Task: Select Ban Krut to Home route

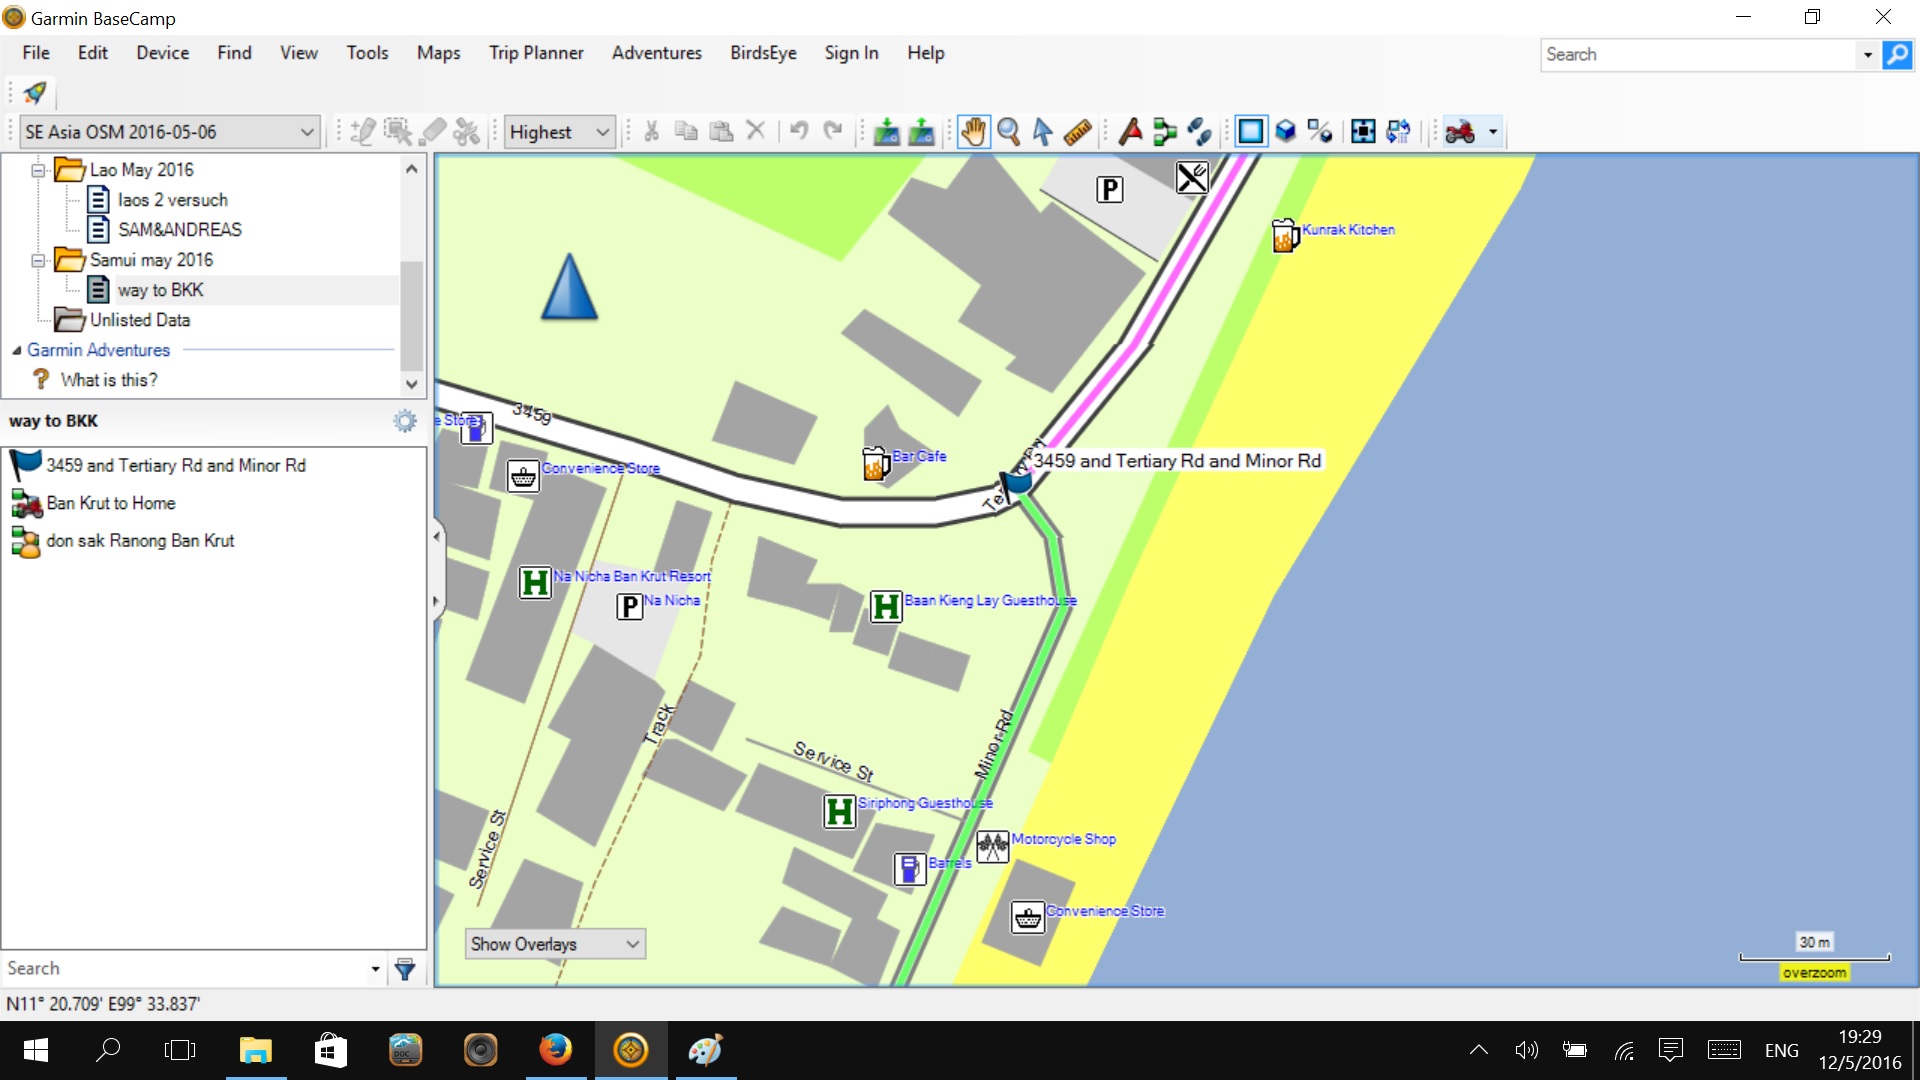Action: [110, 503]
